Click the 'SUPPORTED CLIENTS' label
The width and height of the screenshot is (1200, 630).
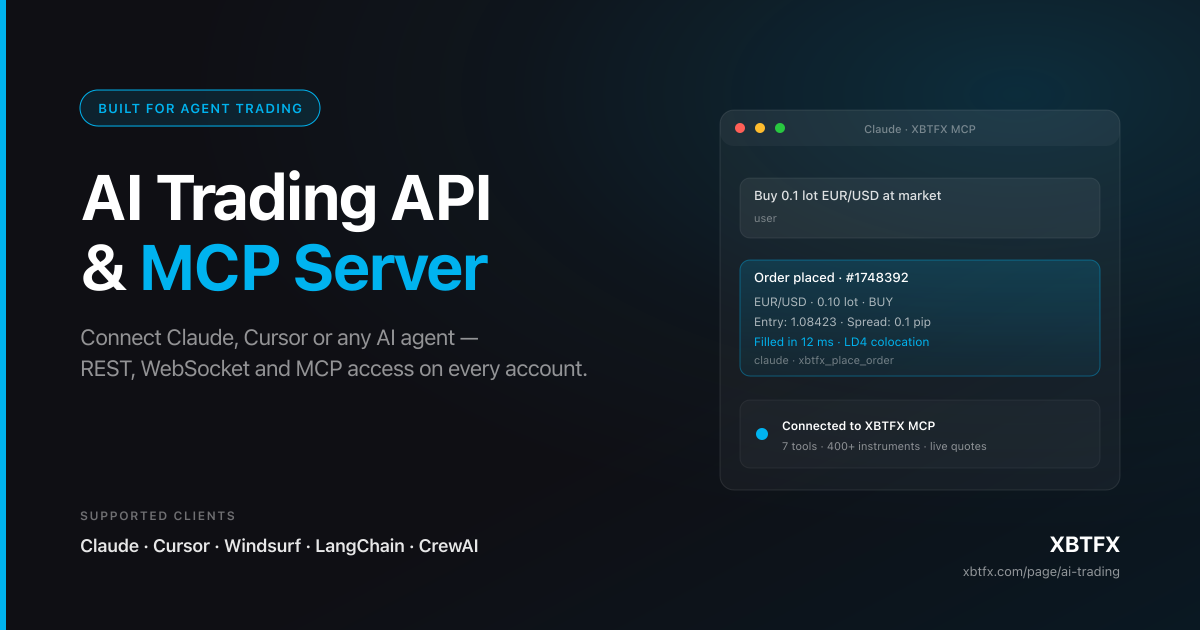tap(158, 516)
